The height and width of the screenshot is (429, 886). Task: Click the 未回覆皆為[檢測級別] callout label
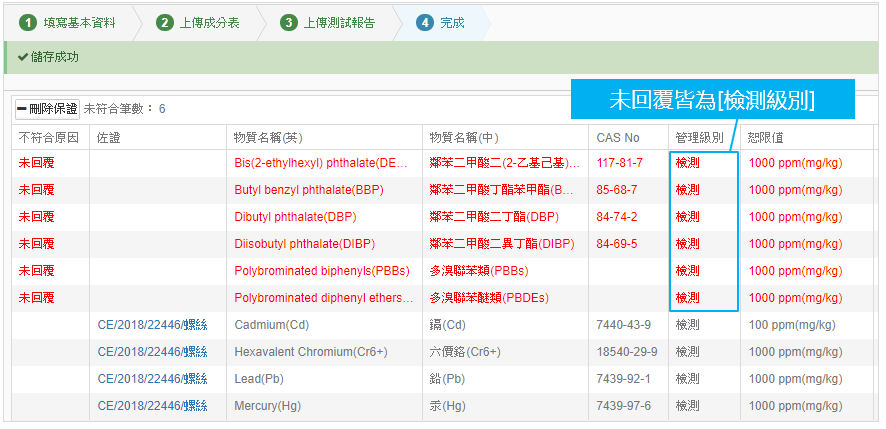tap(712, 100)
